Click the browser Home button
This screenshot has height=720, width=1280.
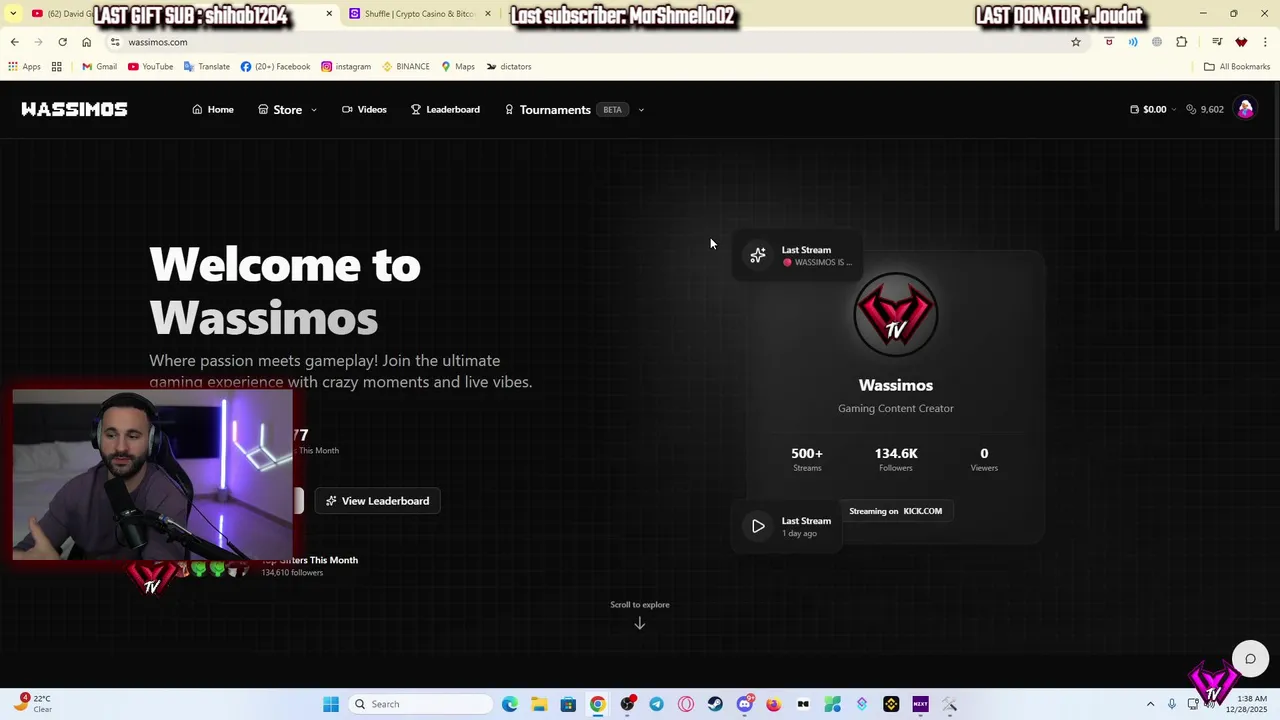(86, 42)
